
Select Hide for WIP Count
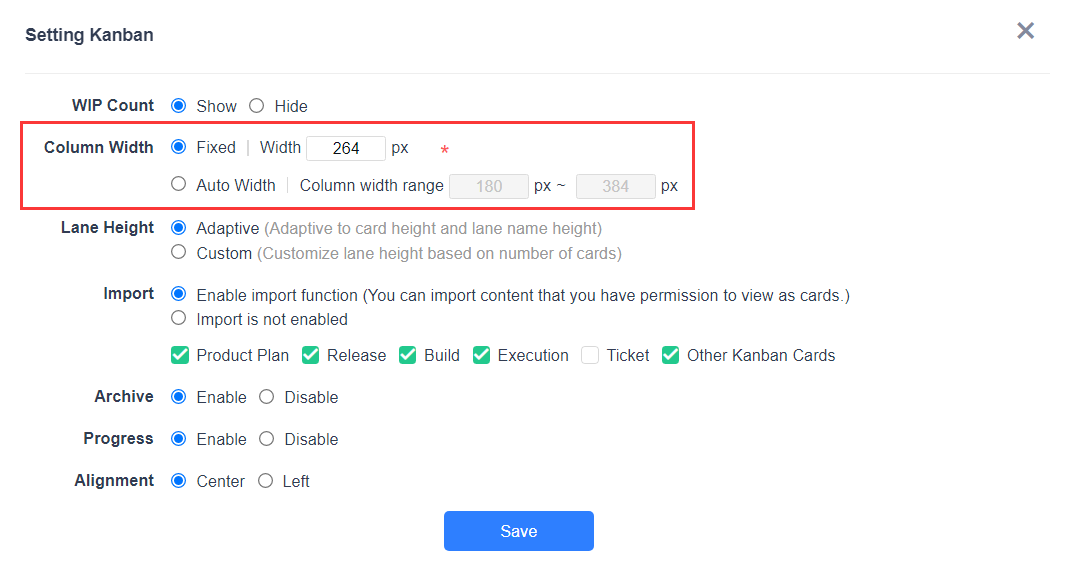pyautogui.click(x=257, y=106)
